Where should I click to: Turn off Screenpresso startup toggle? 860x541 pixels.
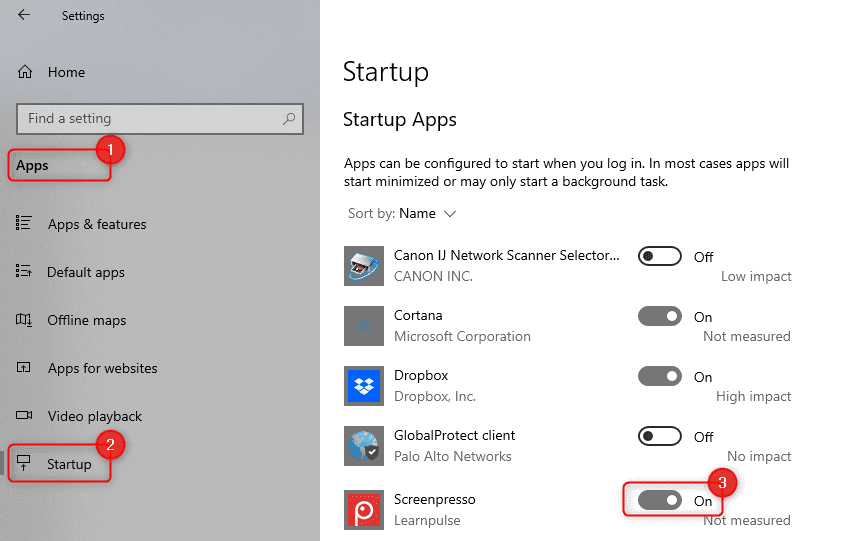659,500
